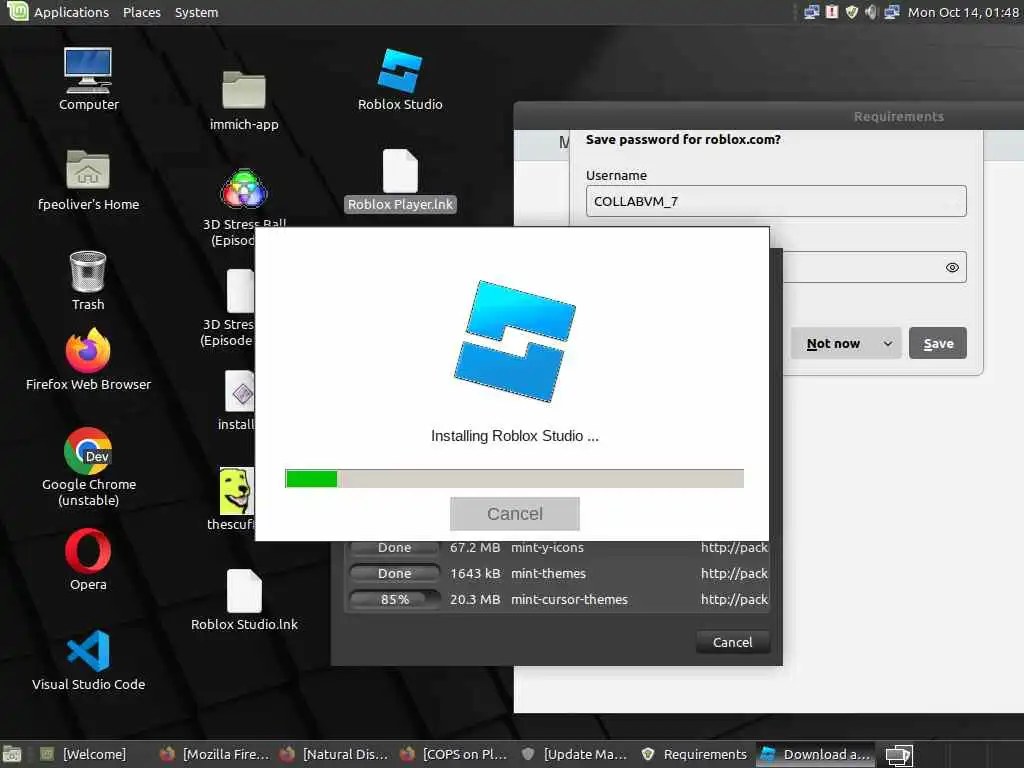This screenshot has height=768, width=1024.
Task: Cancel the Roblox Studio installation
Action: click(x=515, y=514)
